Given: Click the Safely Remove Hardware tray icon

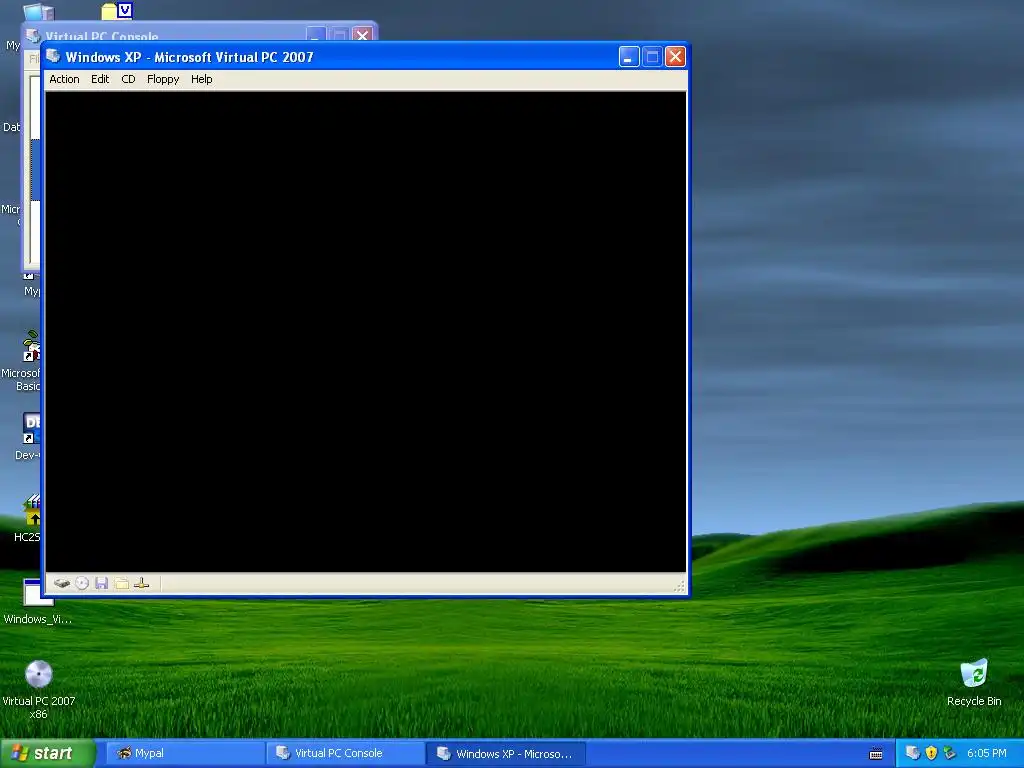Looking at the screenshot, I should pyautogui.click(x=950, y=753).
